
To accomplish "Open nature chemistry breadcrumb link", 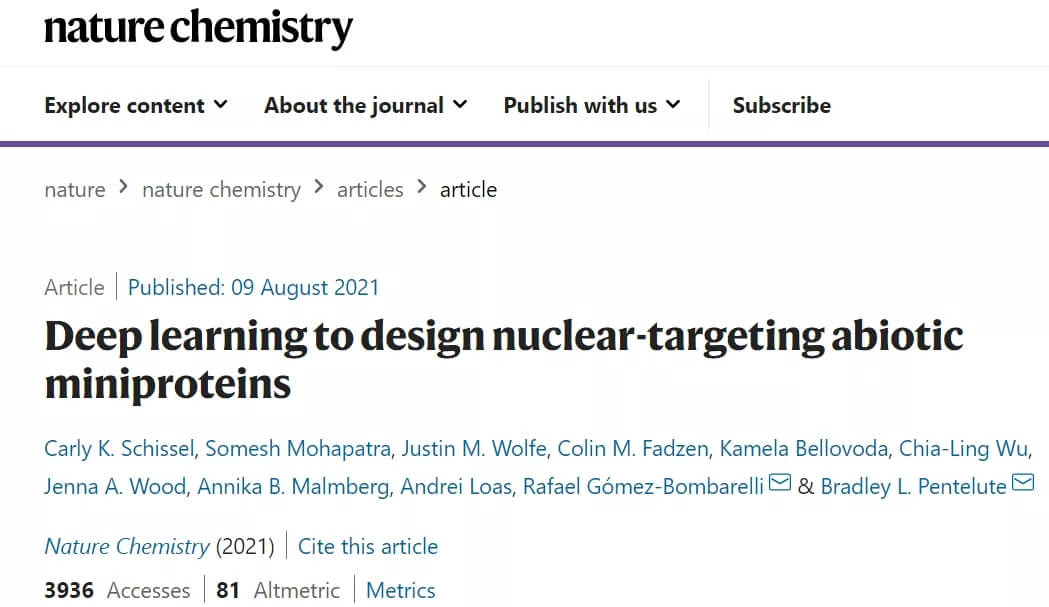I will (x=221, y=190).
